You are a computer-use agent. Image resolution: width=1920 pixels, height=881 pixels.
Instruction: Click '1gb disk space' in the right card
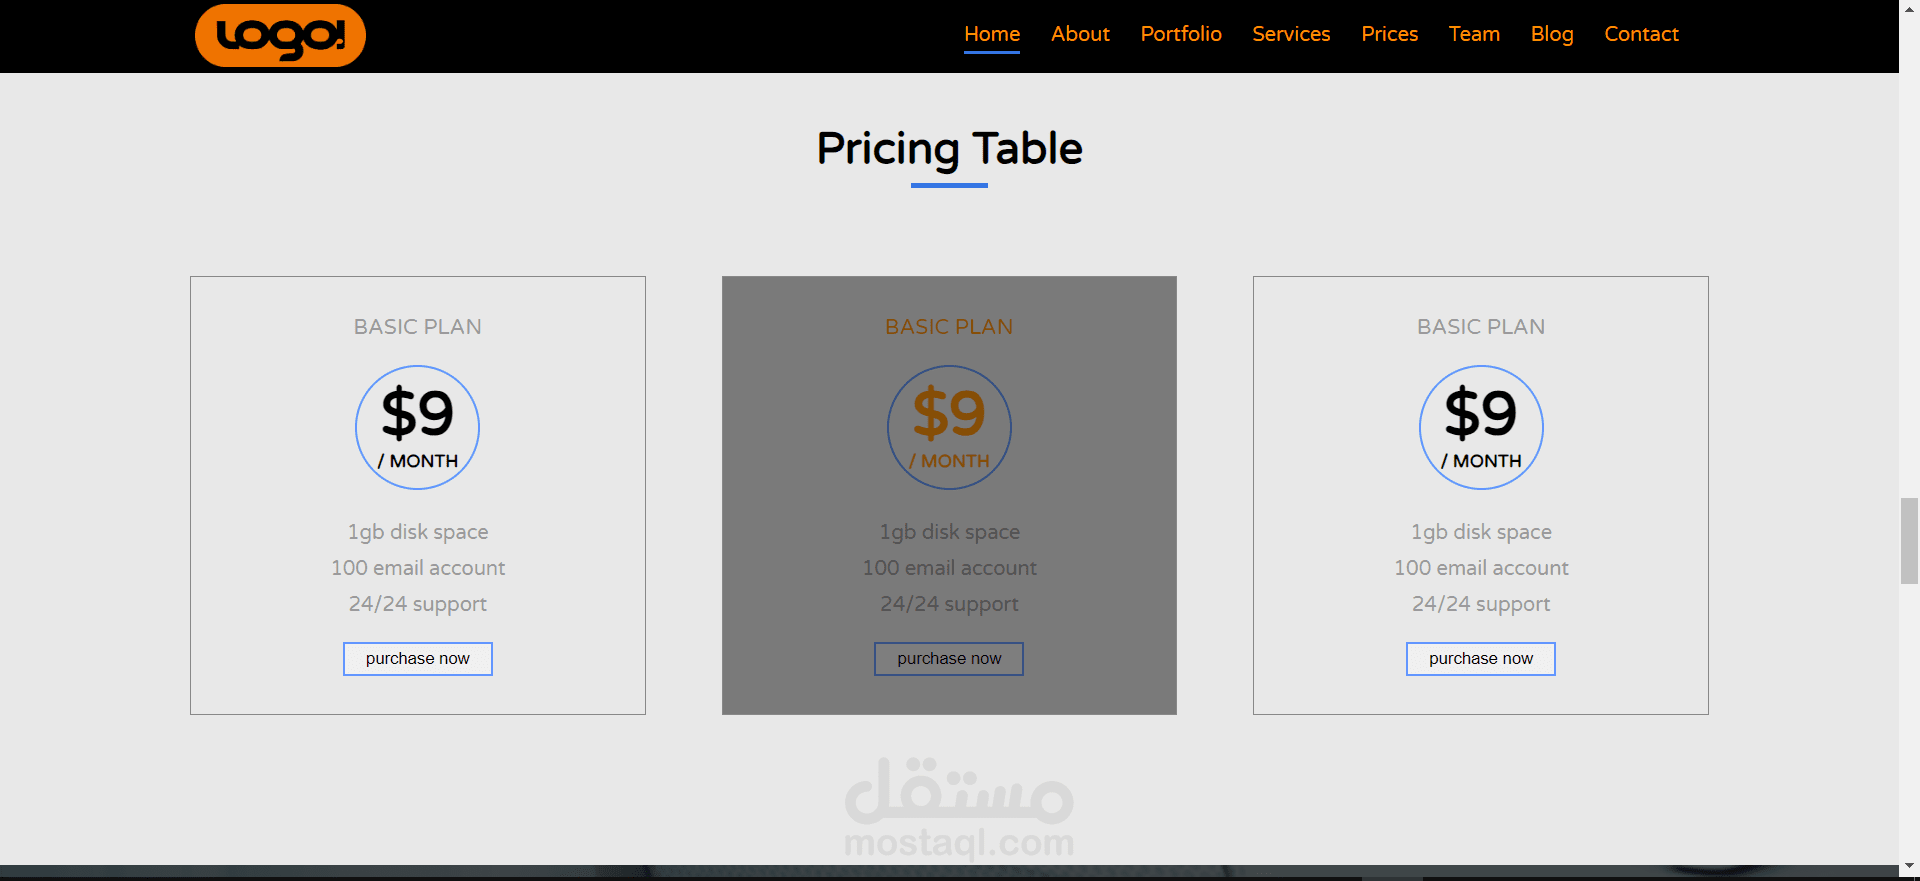click(x=1481, y=532)
